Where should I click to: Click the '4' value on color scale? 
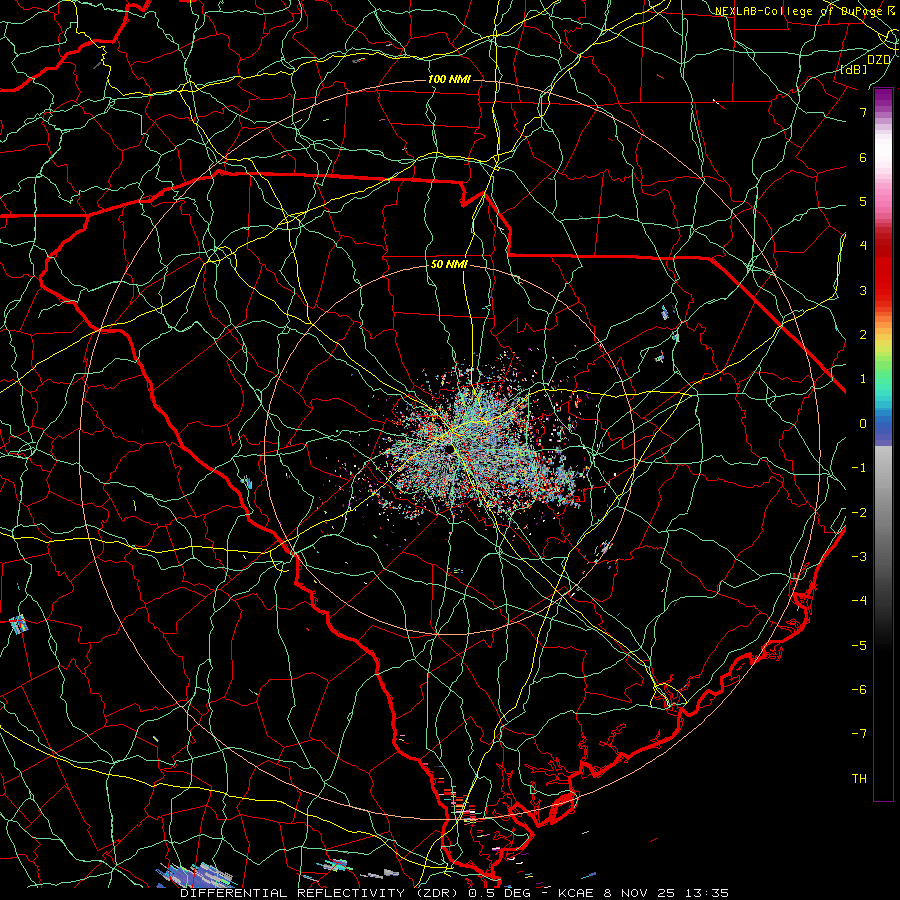tap(863, 246)
